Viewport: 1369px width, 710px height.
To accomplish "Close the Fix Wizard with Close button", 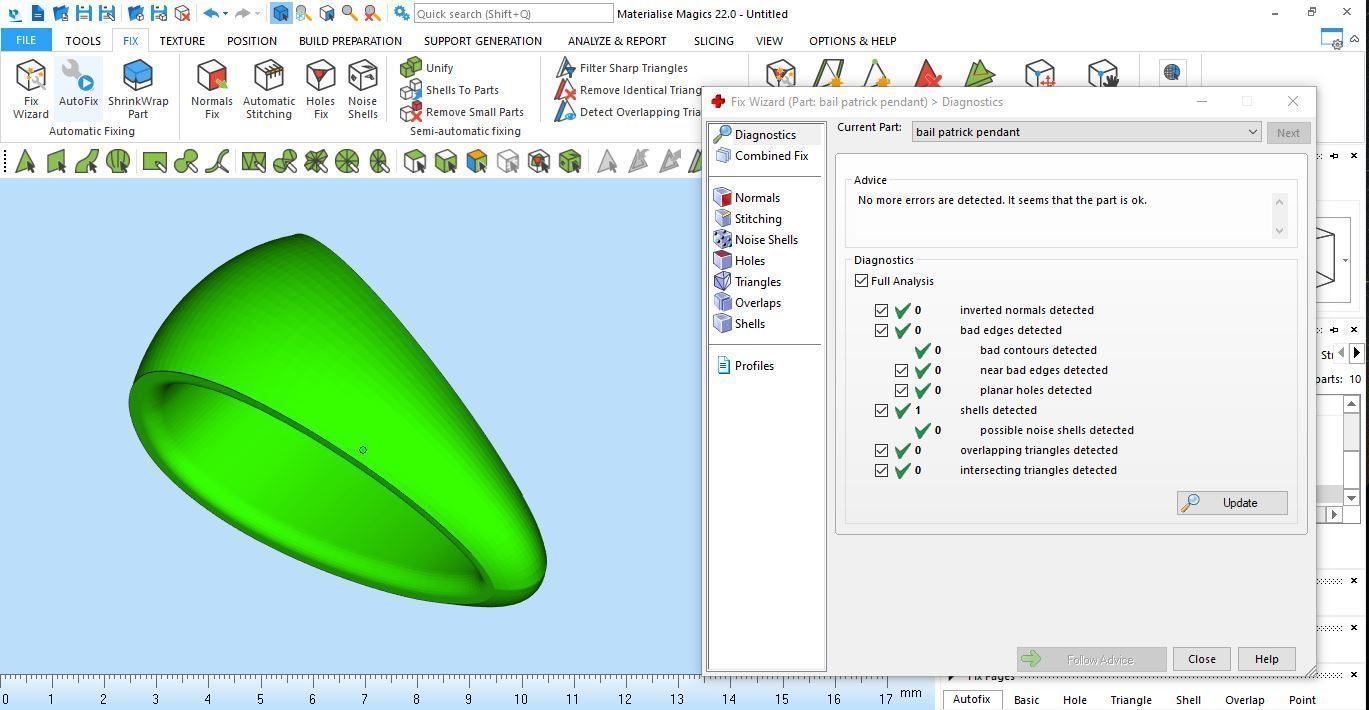I will (x=1201, y=659).
